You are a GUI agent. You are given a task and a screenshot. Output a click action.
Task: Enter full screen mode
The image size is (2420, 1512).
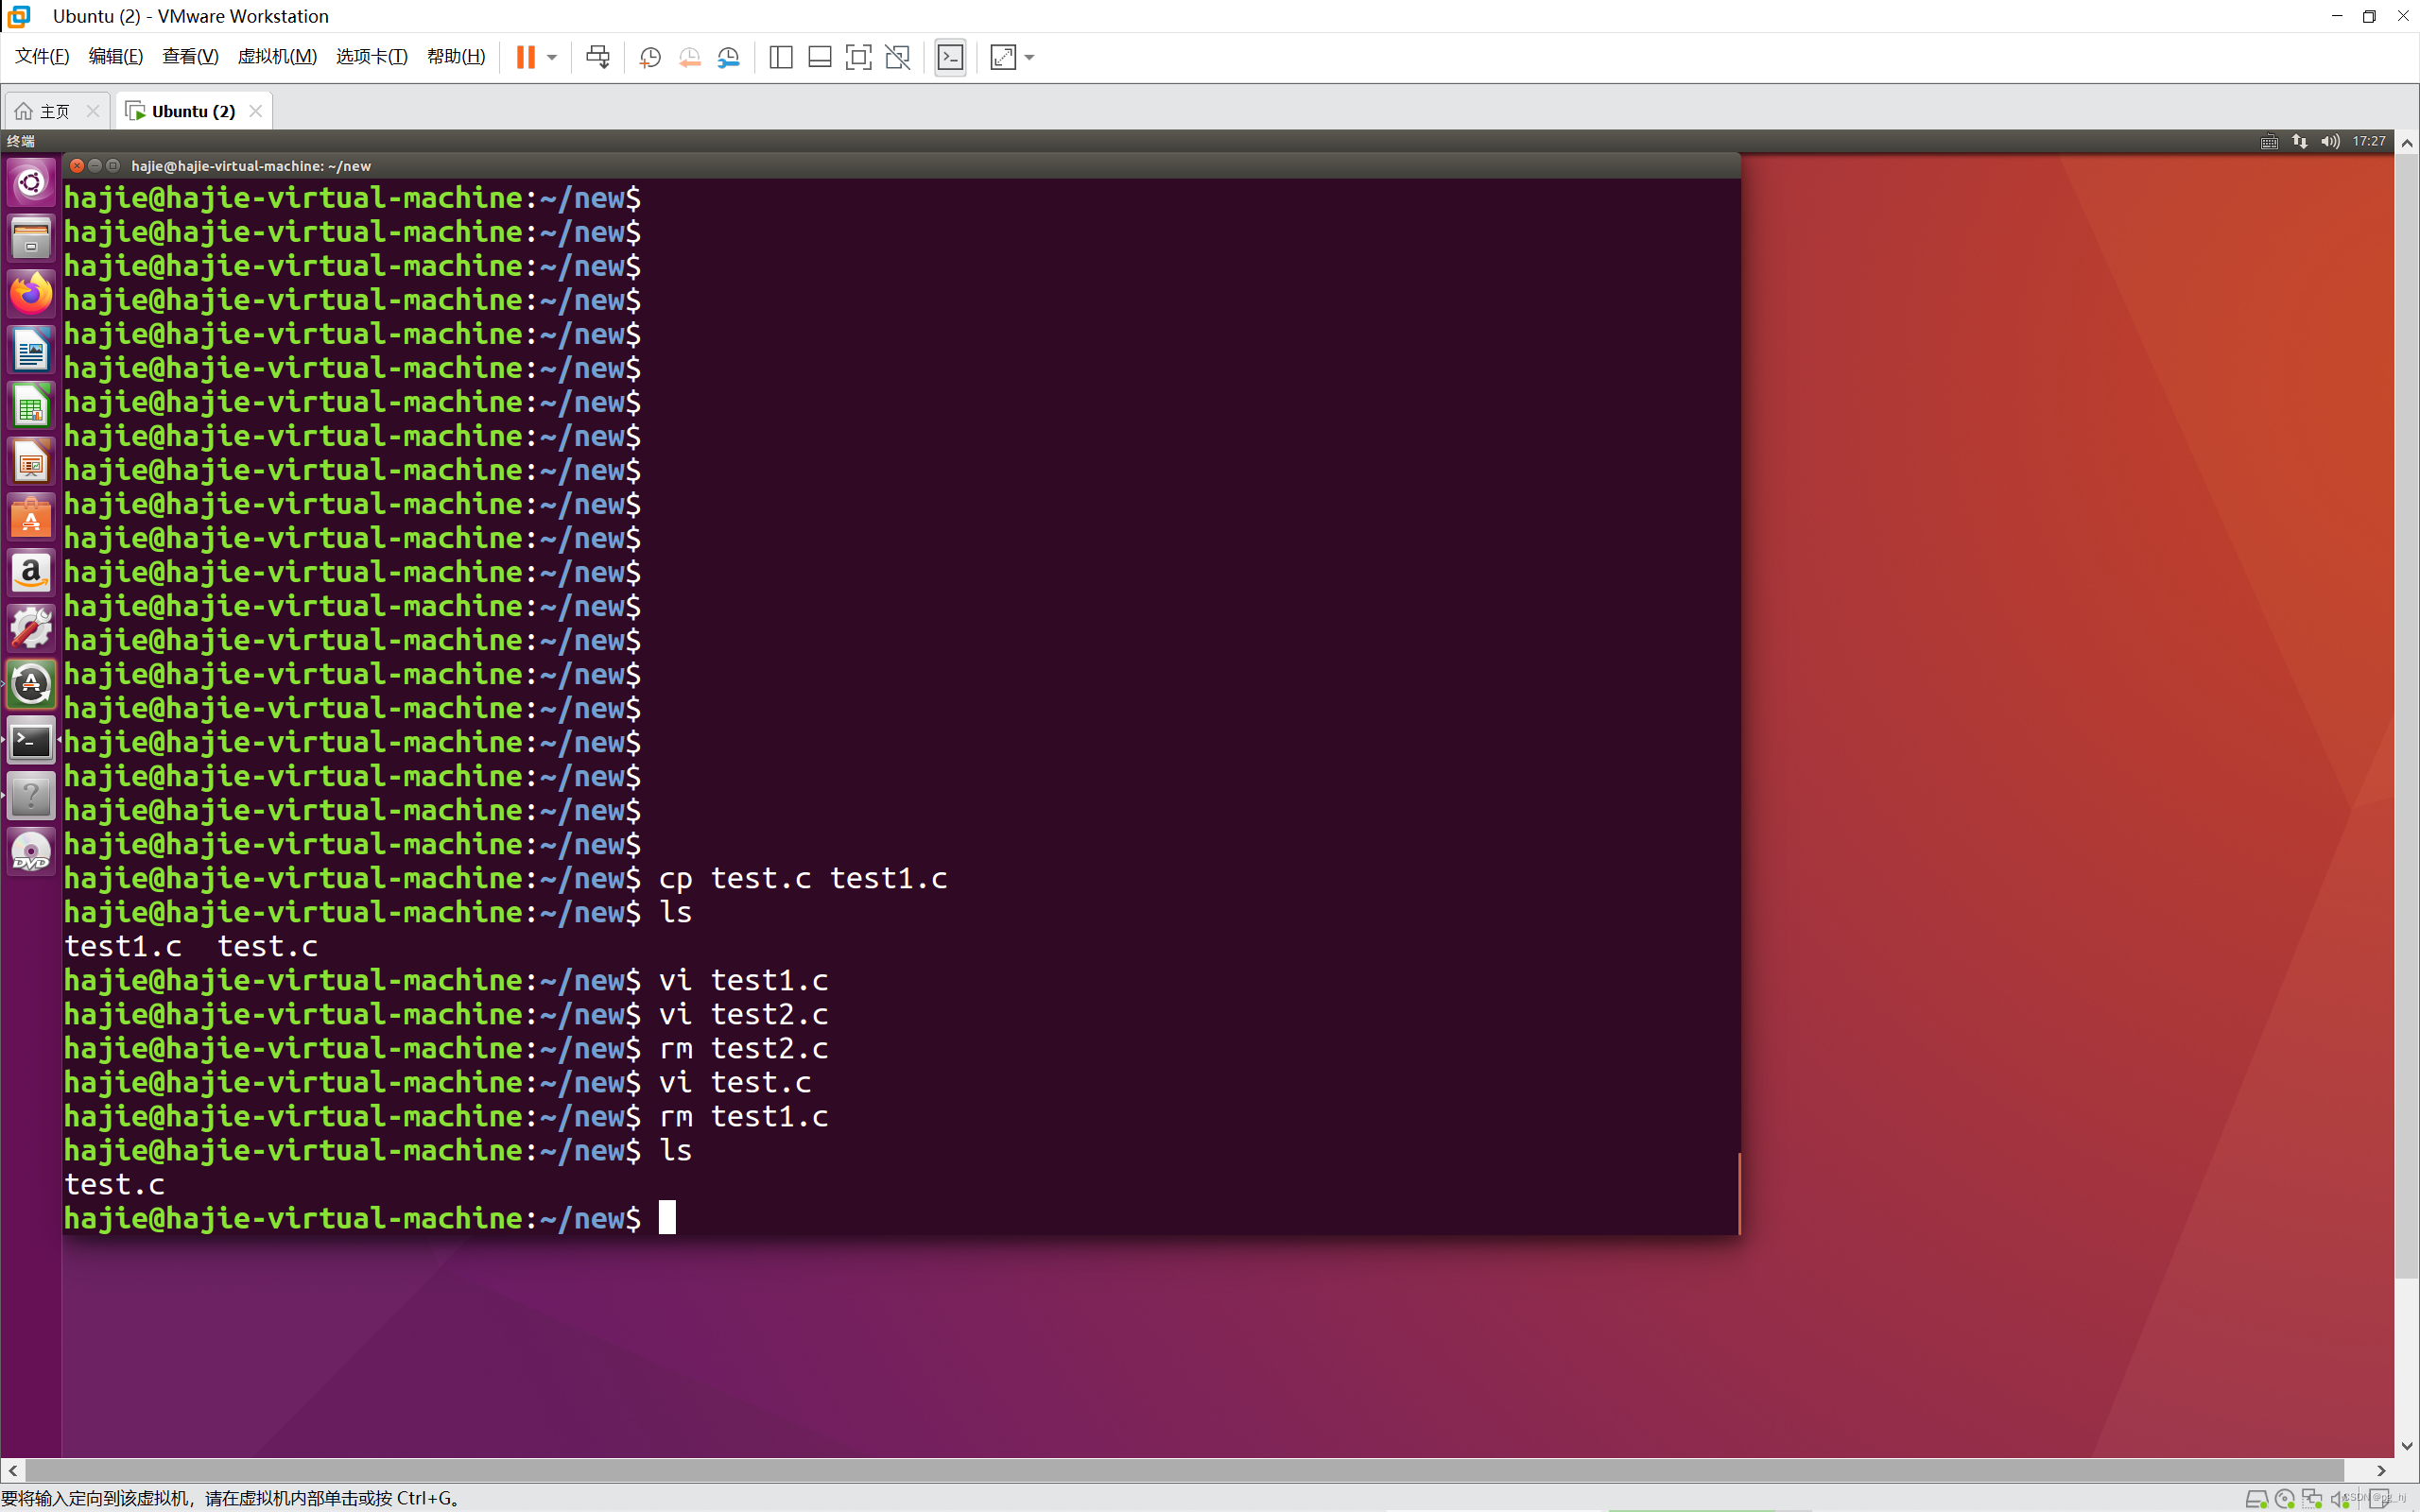858,57
